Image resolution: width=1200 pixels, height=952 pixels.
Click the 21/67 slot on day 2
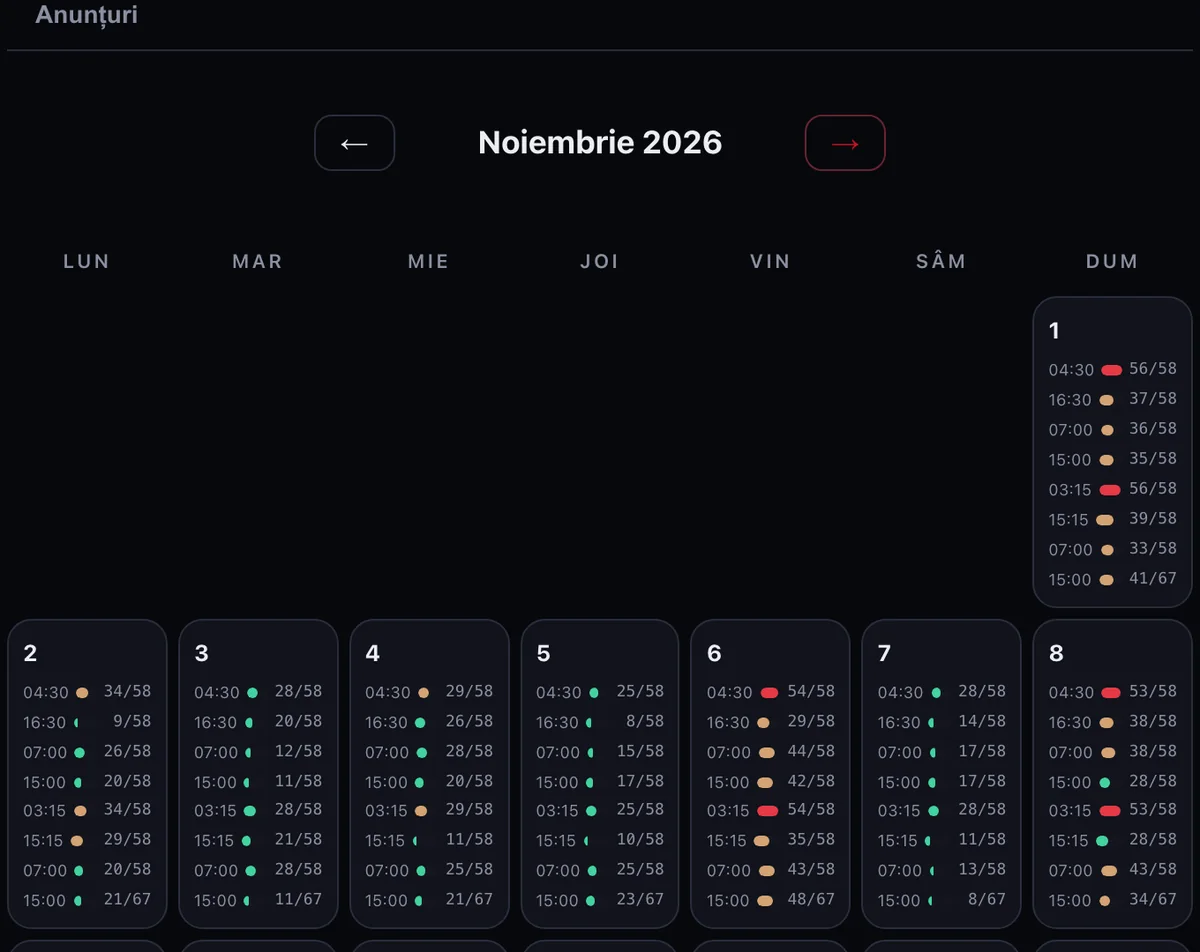point(87,900)
